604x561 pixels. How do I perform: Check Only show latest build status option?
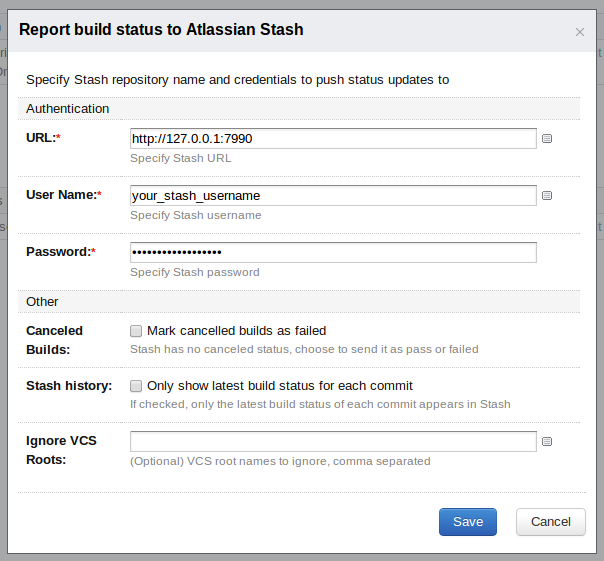point(136,386)
